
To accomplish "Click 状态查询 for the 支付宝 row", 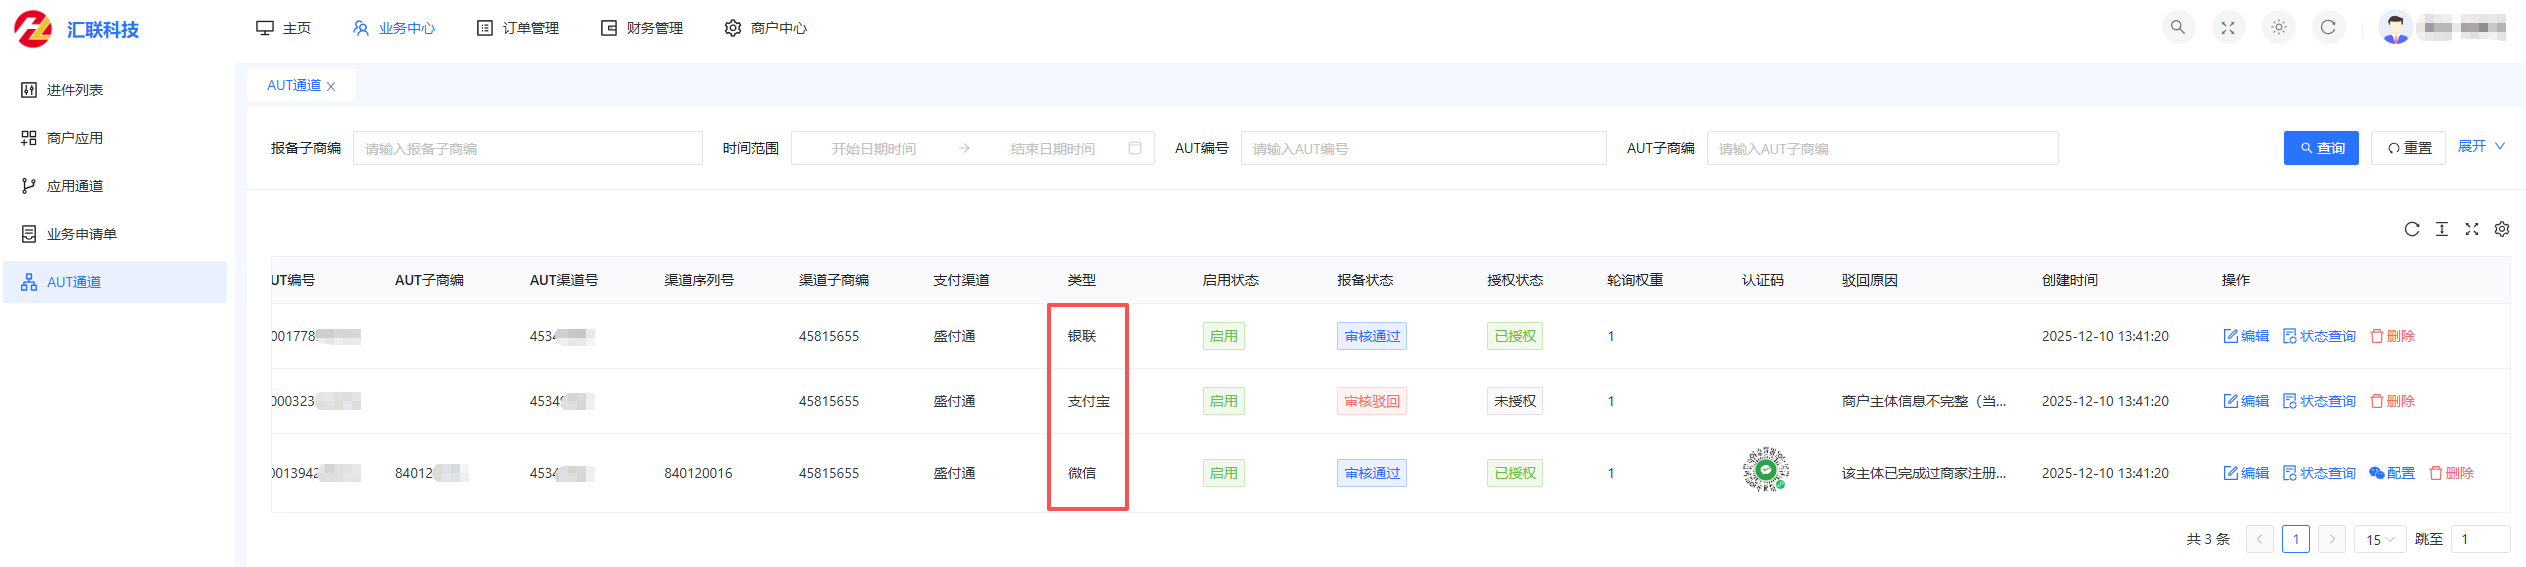I will (2319, 401).
